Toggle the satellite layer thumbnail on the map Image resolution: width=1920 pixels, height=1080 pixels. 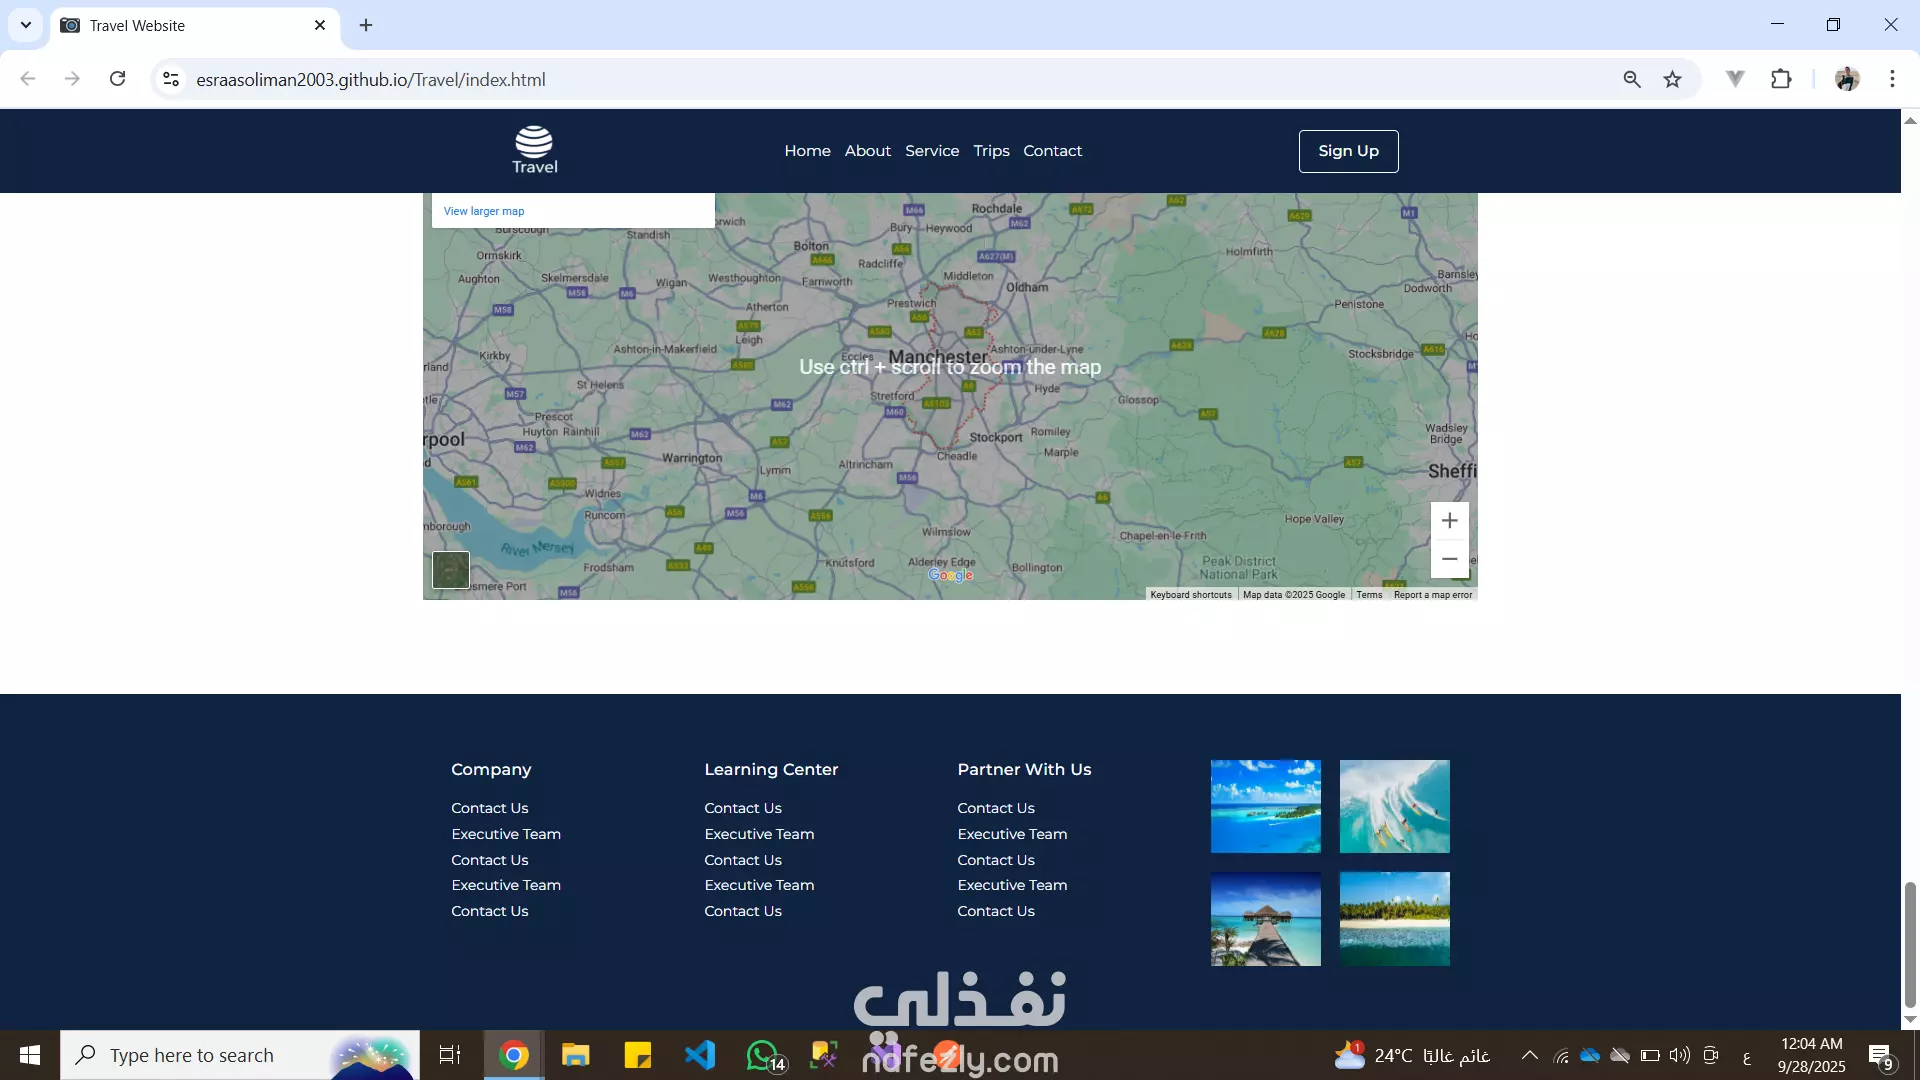point(451,570)
